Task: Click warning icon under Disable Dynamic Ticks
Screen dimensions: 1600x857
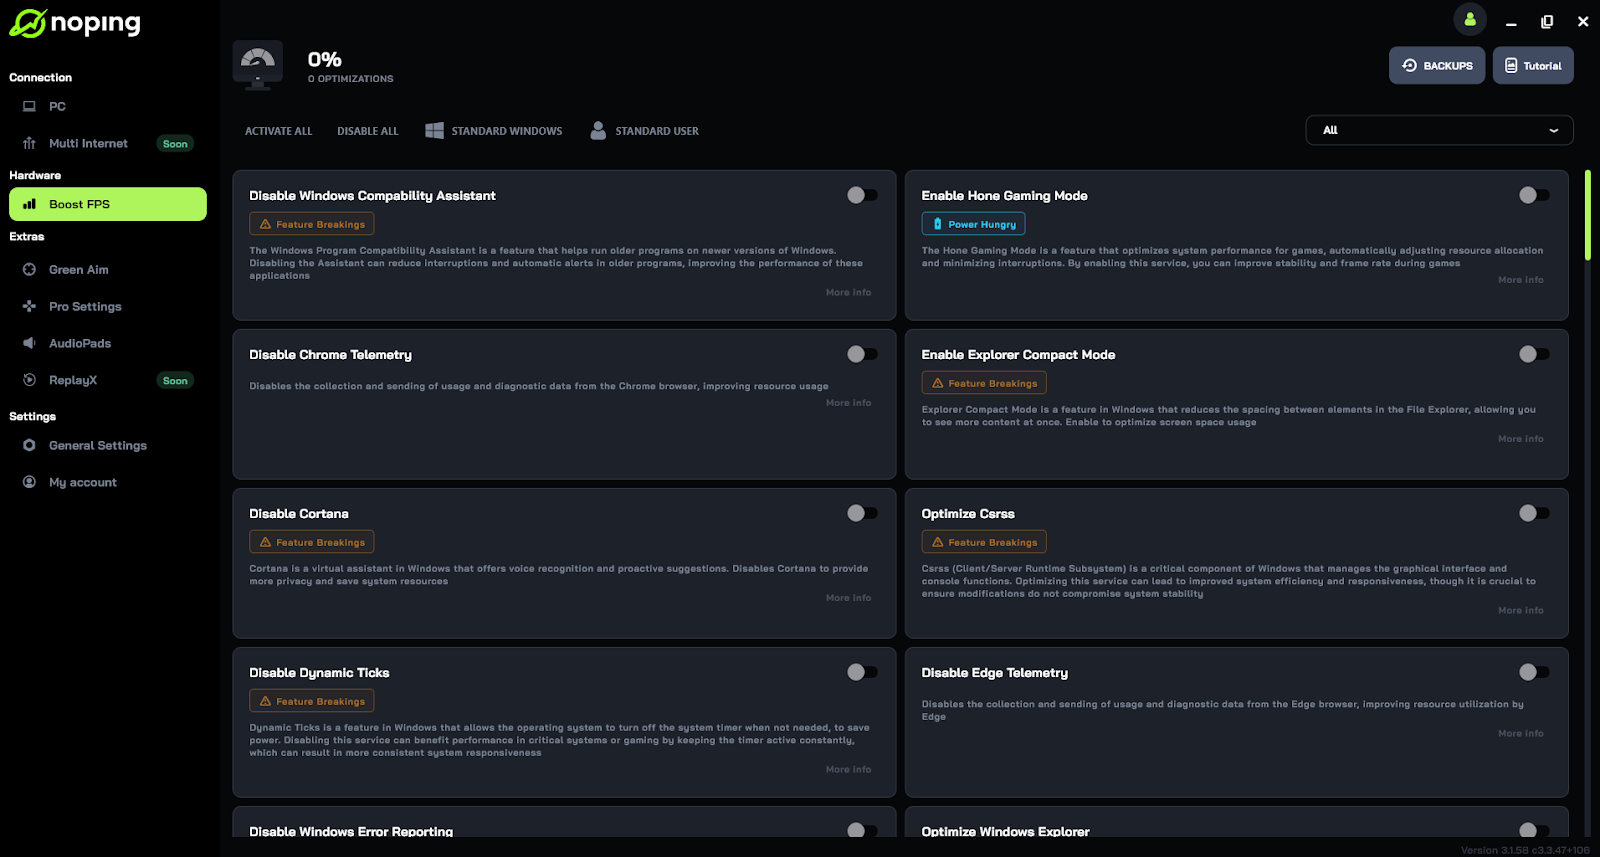Action: 265,701
